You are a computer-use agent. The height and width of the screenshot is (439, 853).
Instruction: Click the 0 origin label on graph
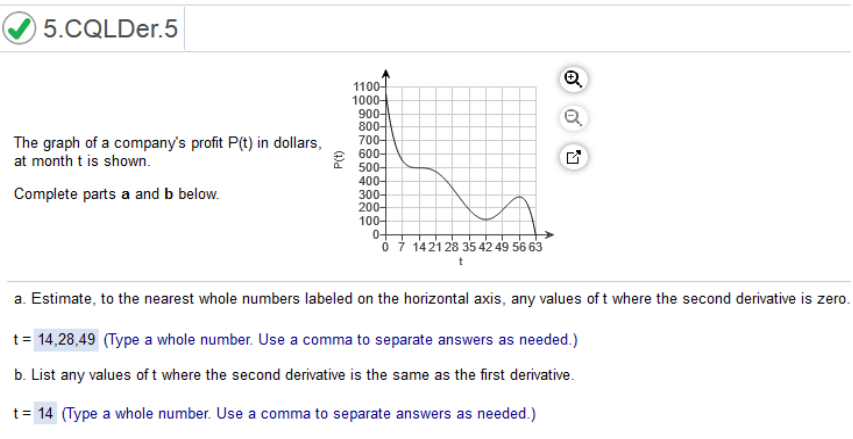click(x=386, y=248)
